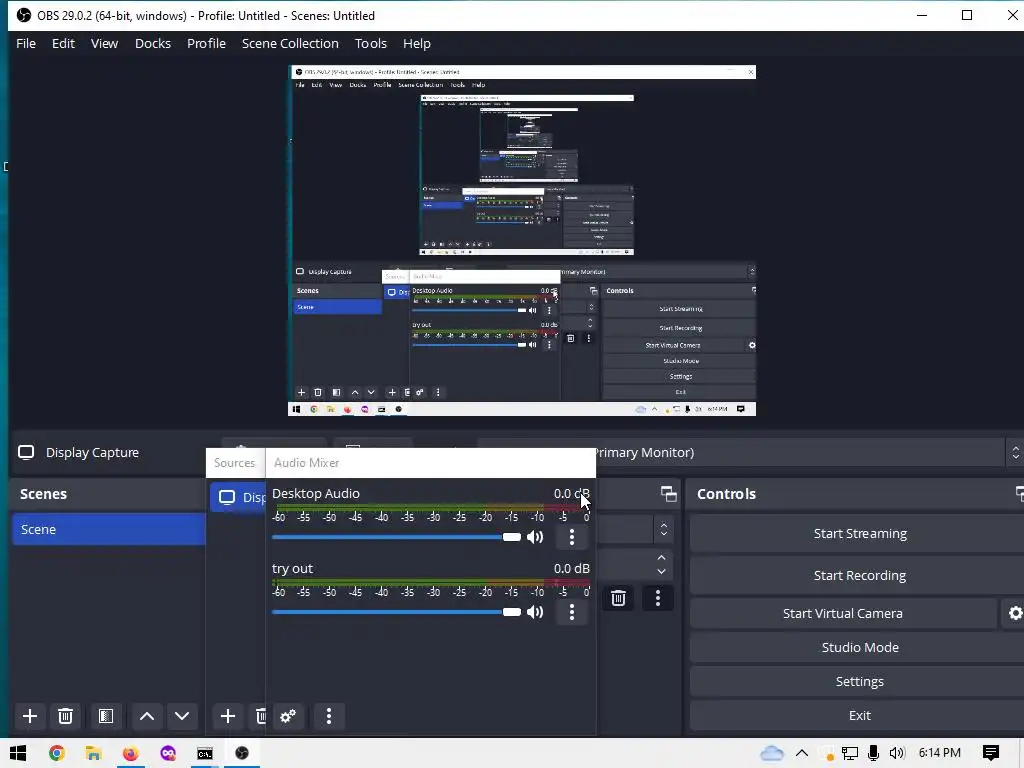Click Start Streaming

coord(859,534)
